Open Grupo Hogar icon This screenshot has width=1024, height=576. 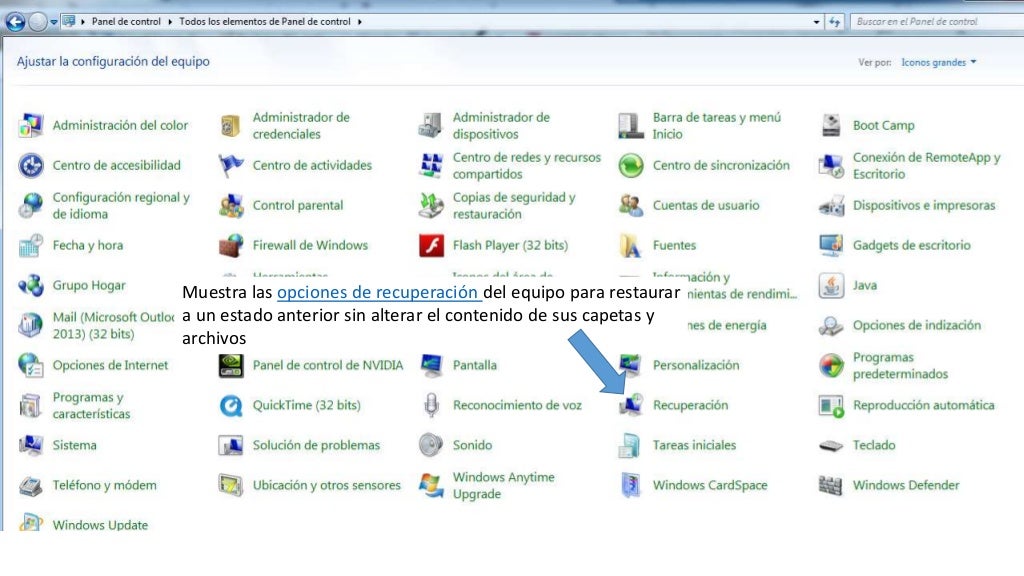pos(31,285)
